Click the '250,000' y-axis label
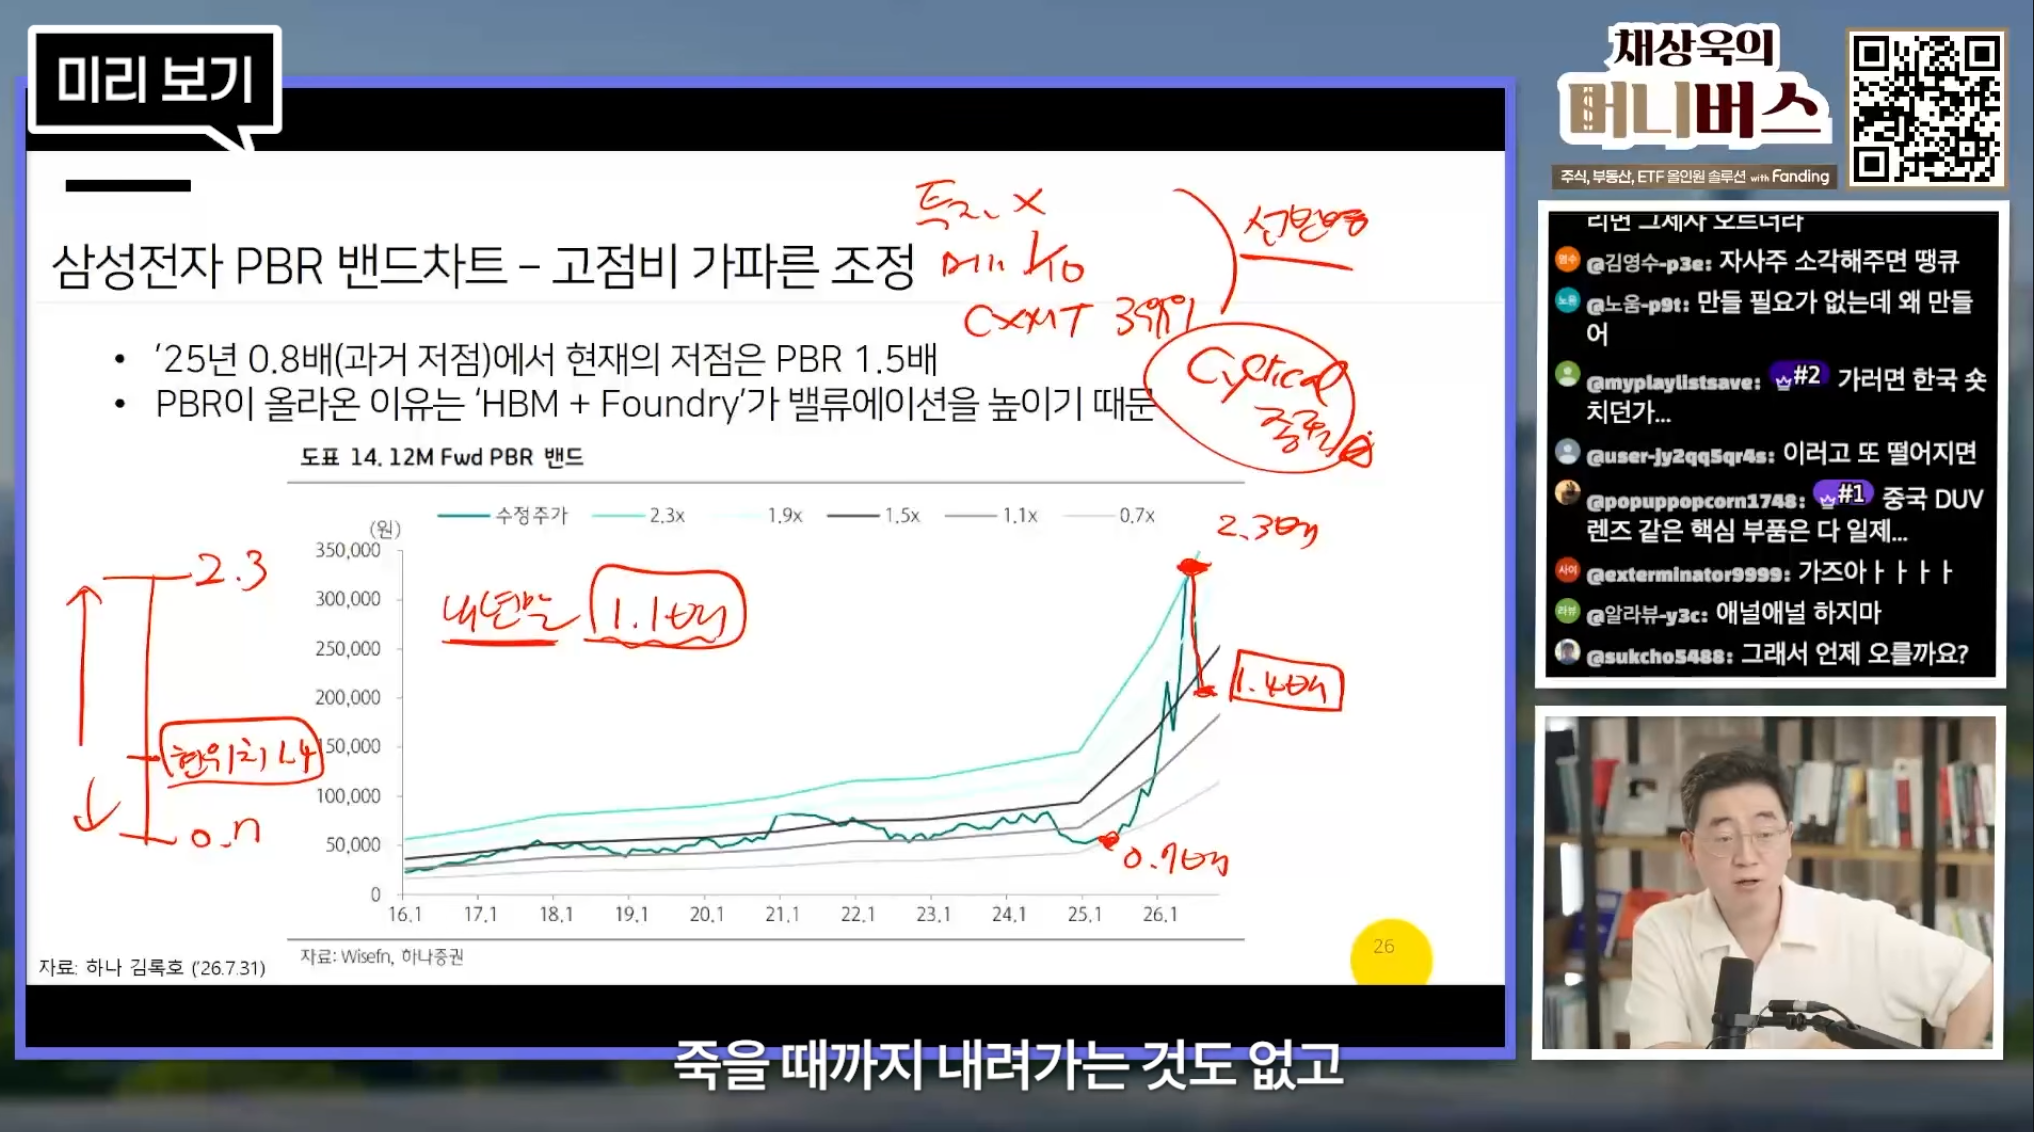The width and height of the screenshot is (2034, 1132). tap(348, 649)
